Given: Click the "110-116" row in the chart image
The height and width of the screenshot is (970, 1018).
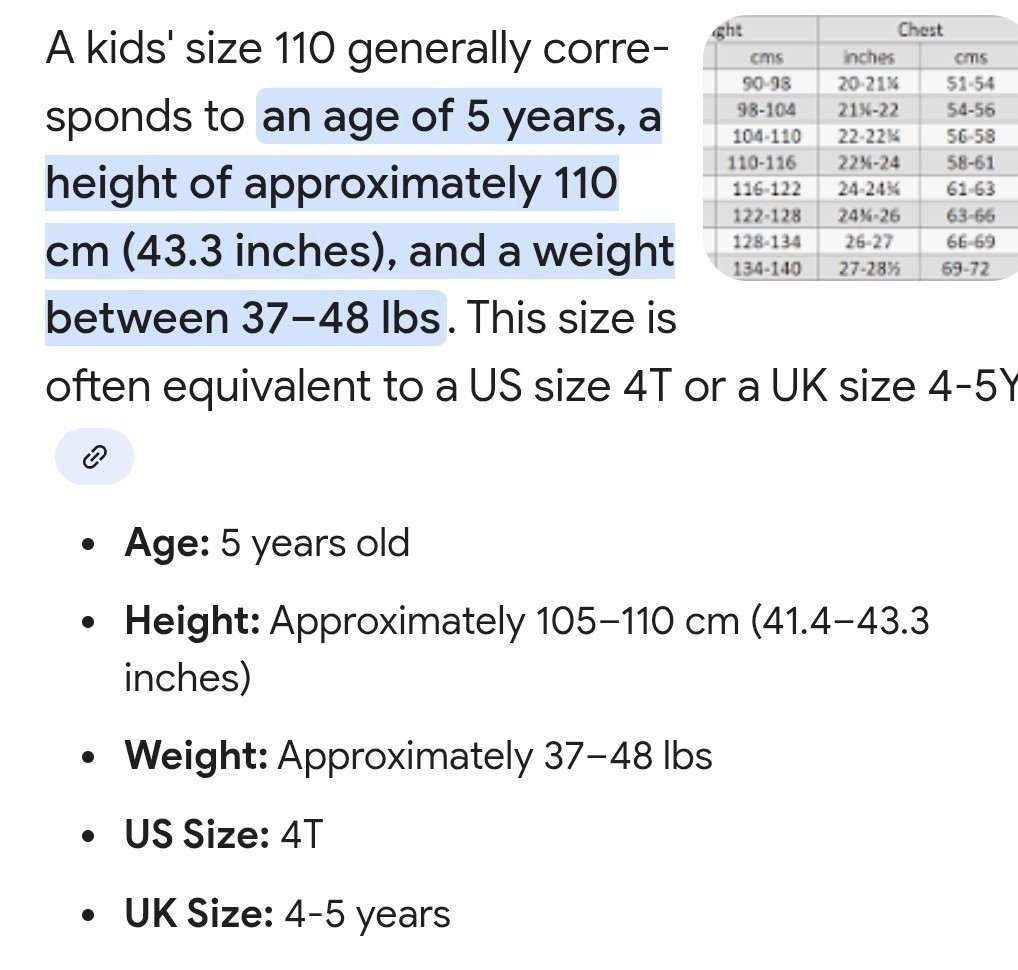Looking at the screenshot, I should click(x=765, y=162).
